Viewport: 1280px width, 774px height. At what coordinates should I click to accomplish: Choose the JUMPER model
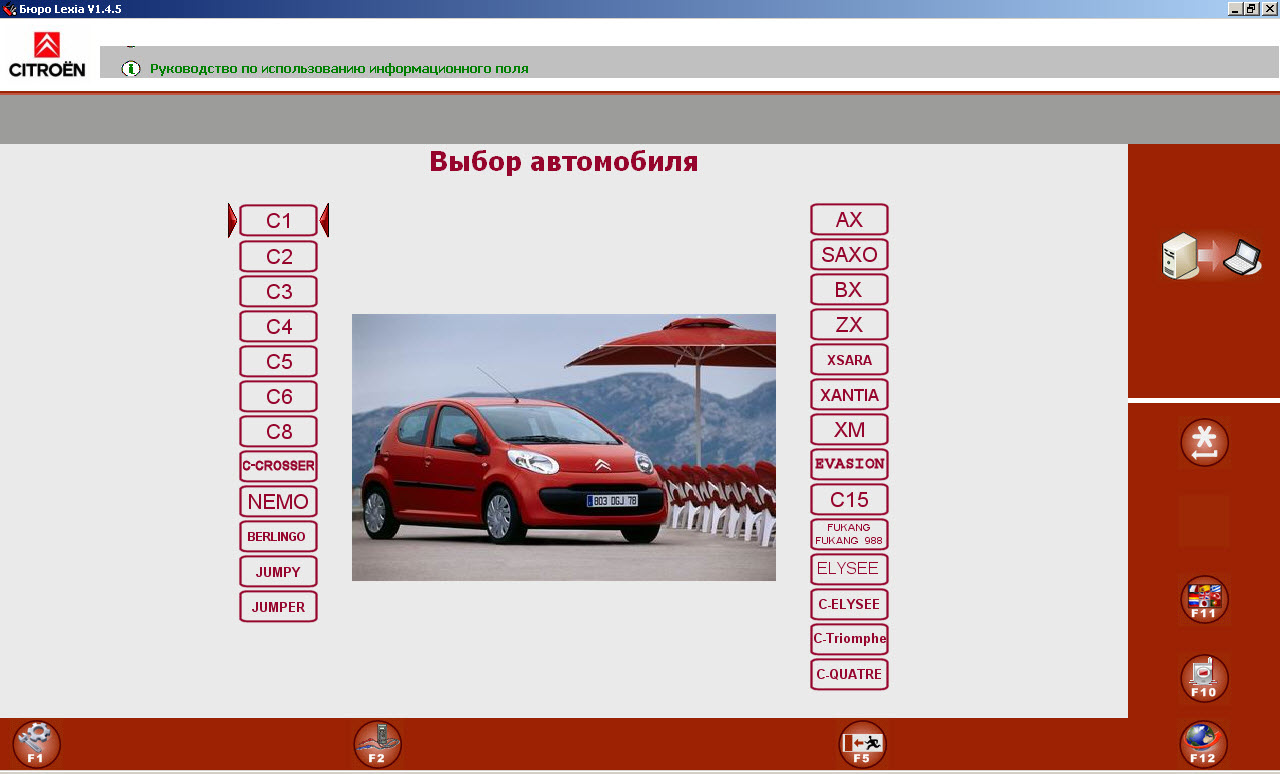point(278,606)
